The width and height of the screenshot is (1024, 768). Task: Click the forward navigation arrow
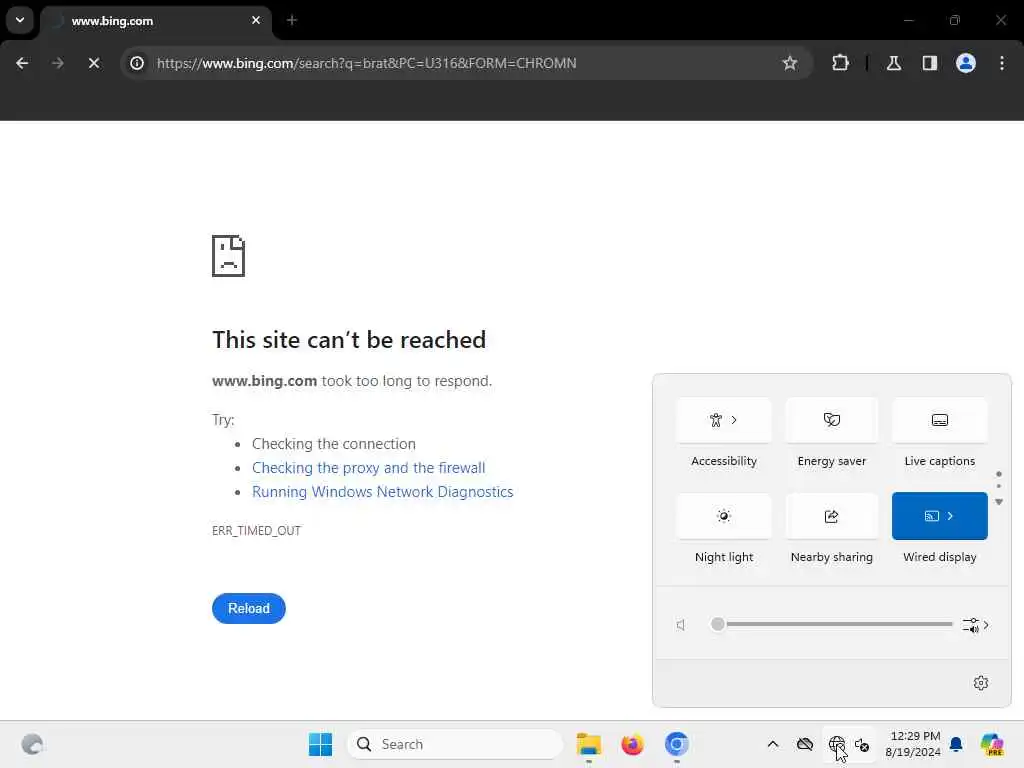[57, 63]
